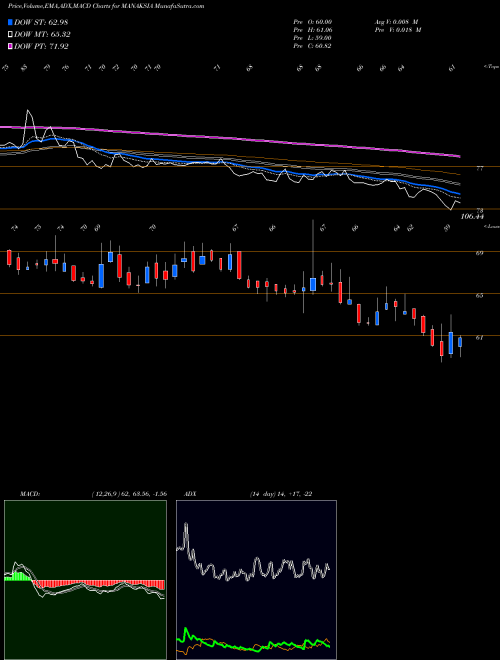This screenshot has width=500, height=660.
Task: Click the '<Tops' label at the right edge
Action: 491,67
